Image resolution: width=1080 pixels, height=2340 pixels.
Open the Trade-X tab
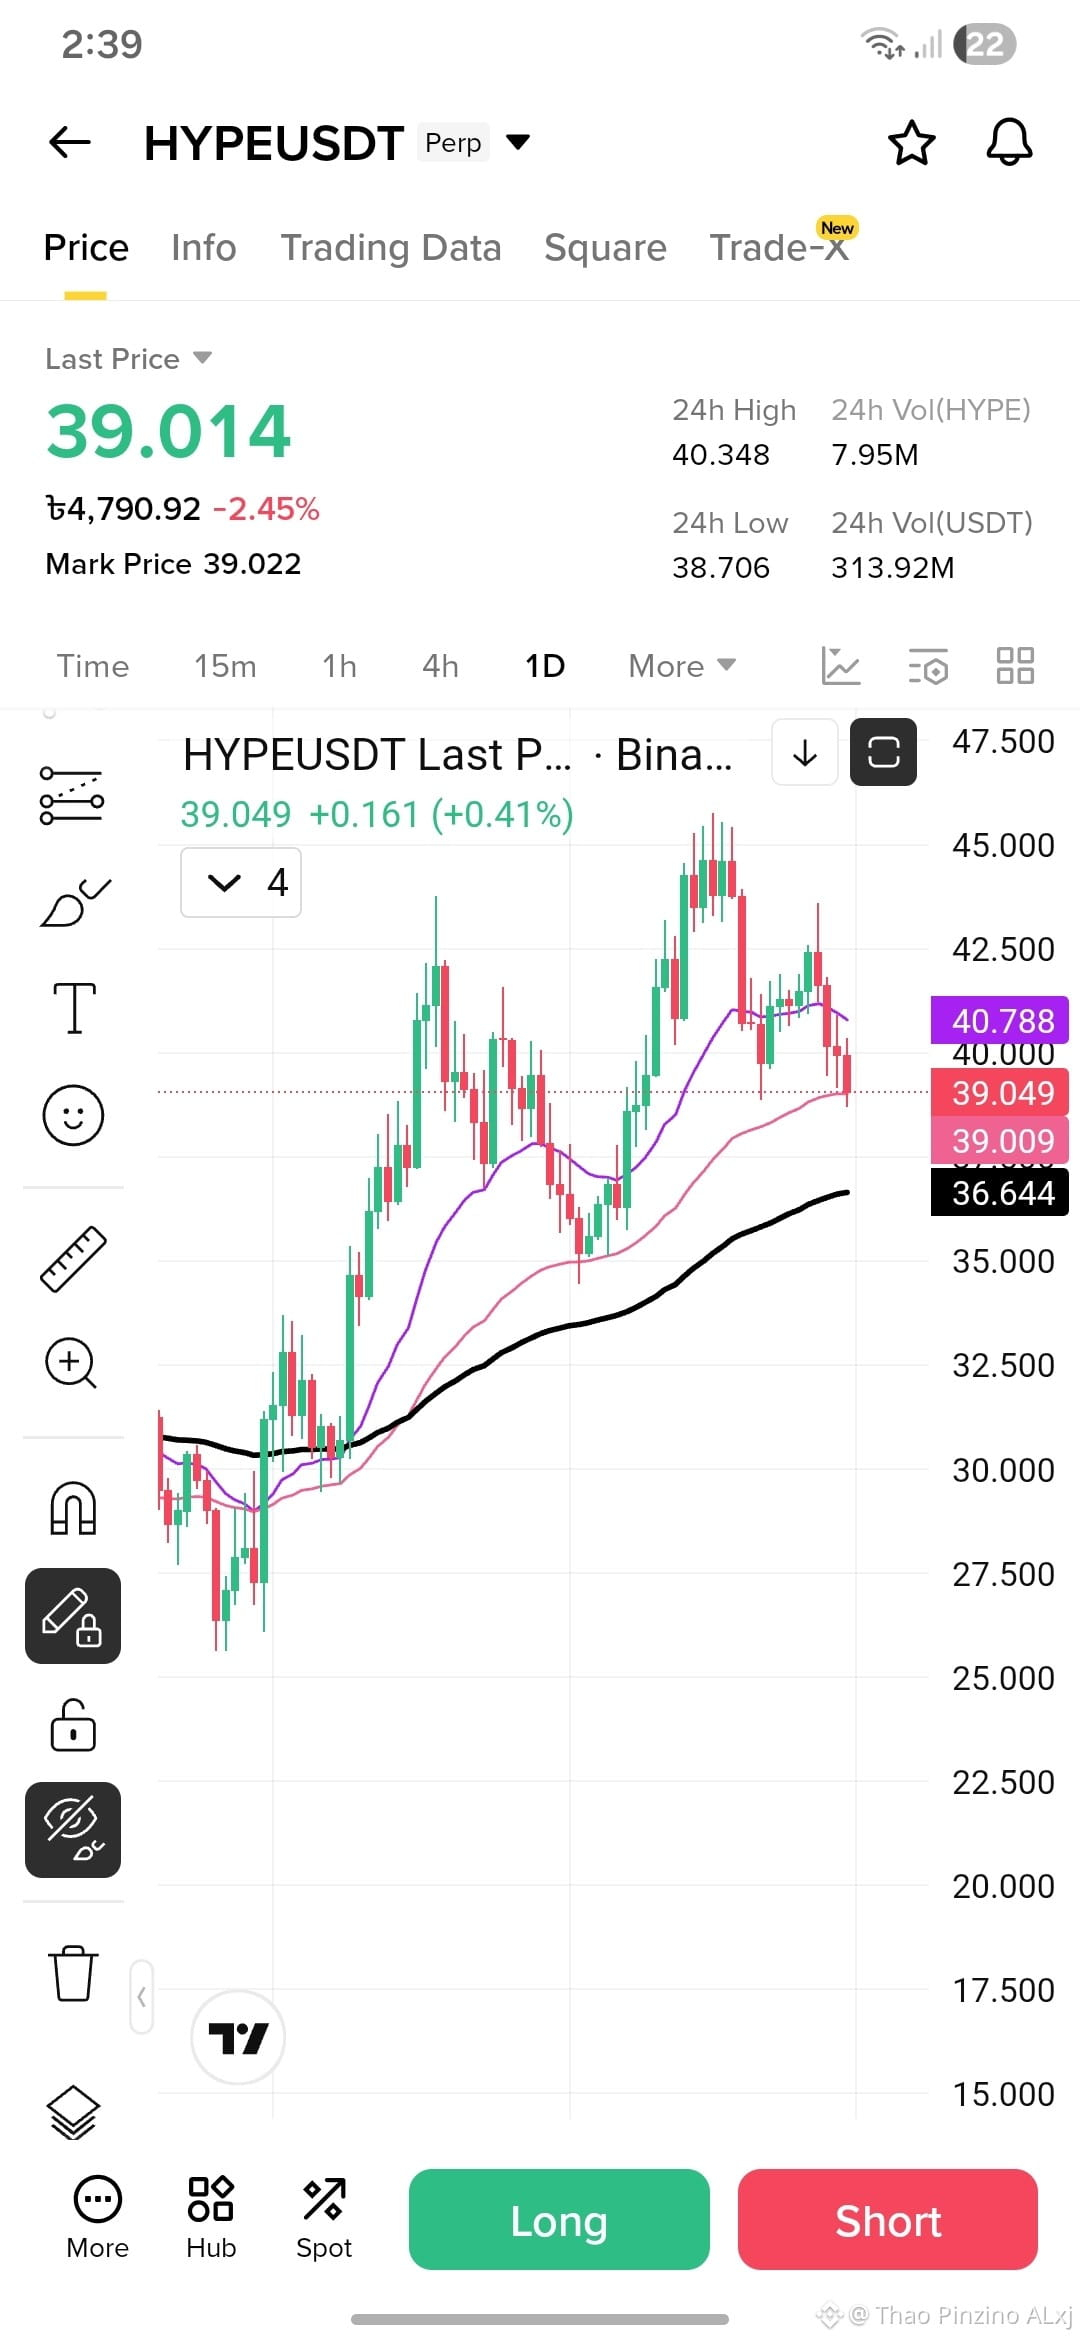pos(780,248)
